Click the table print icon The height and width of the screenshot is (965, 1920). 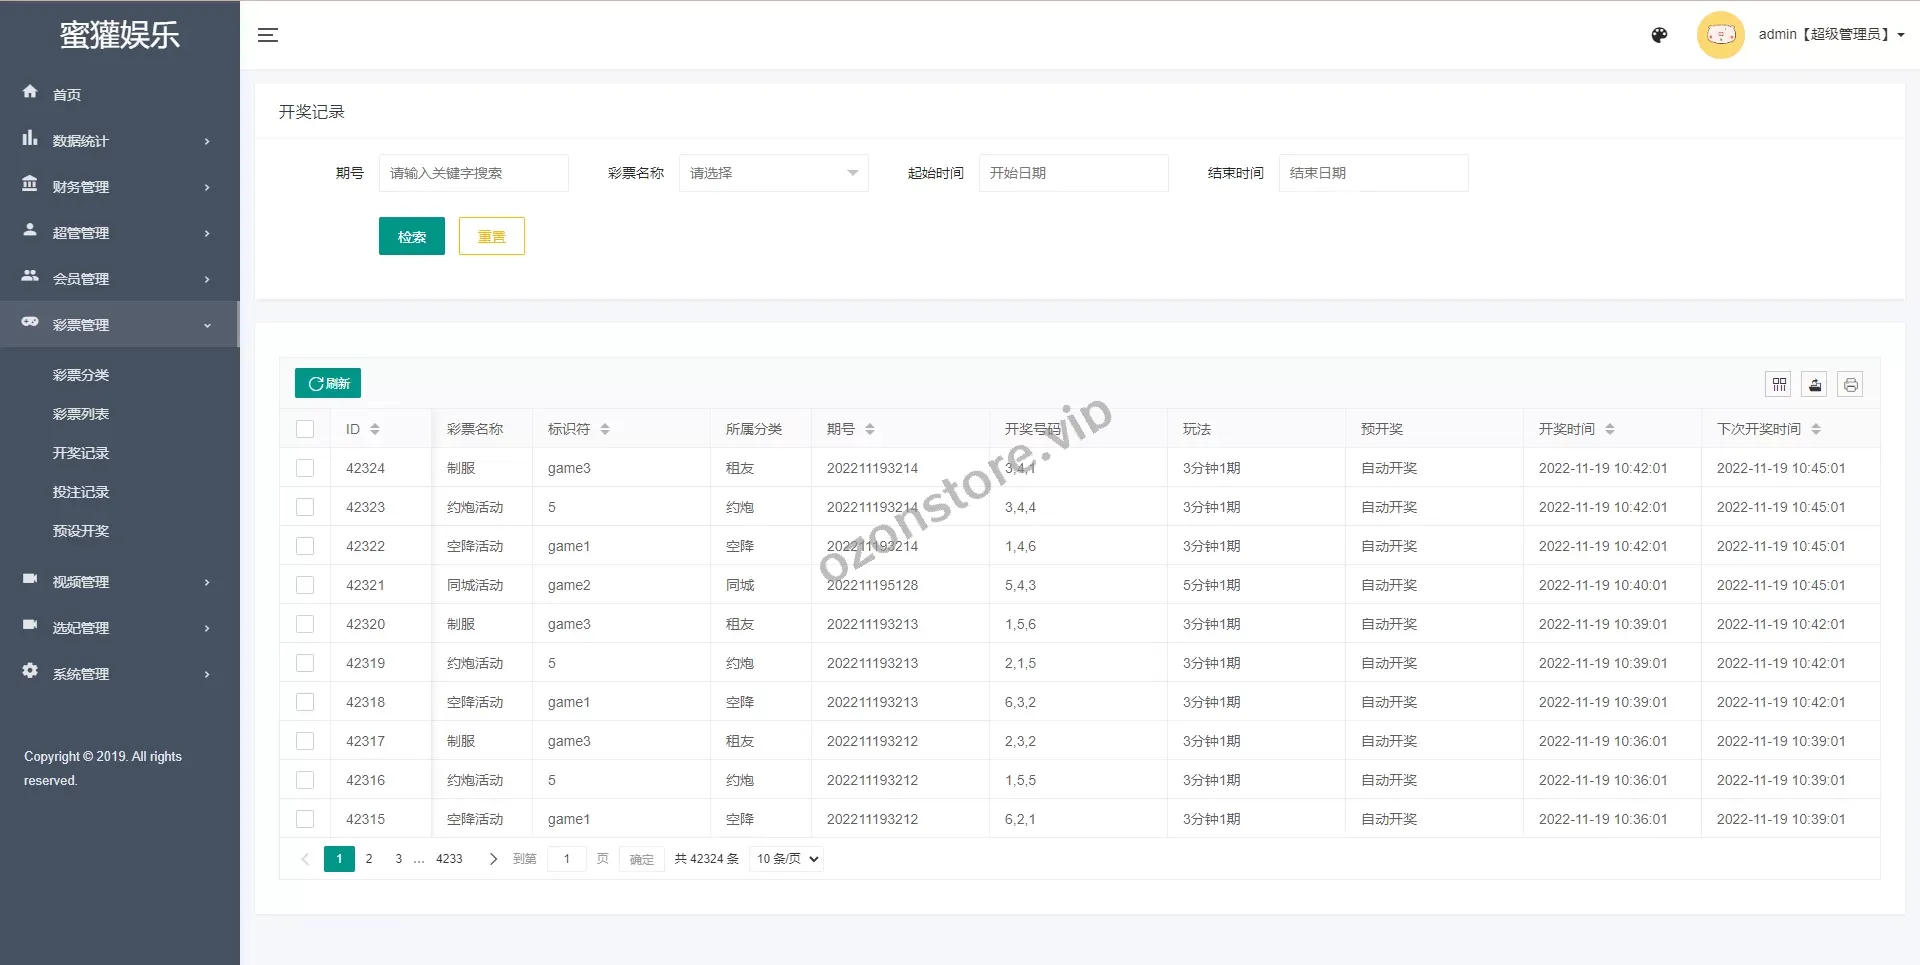pyautogui.click(x=1850, y=384)
